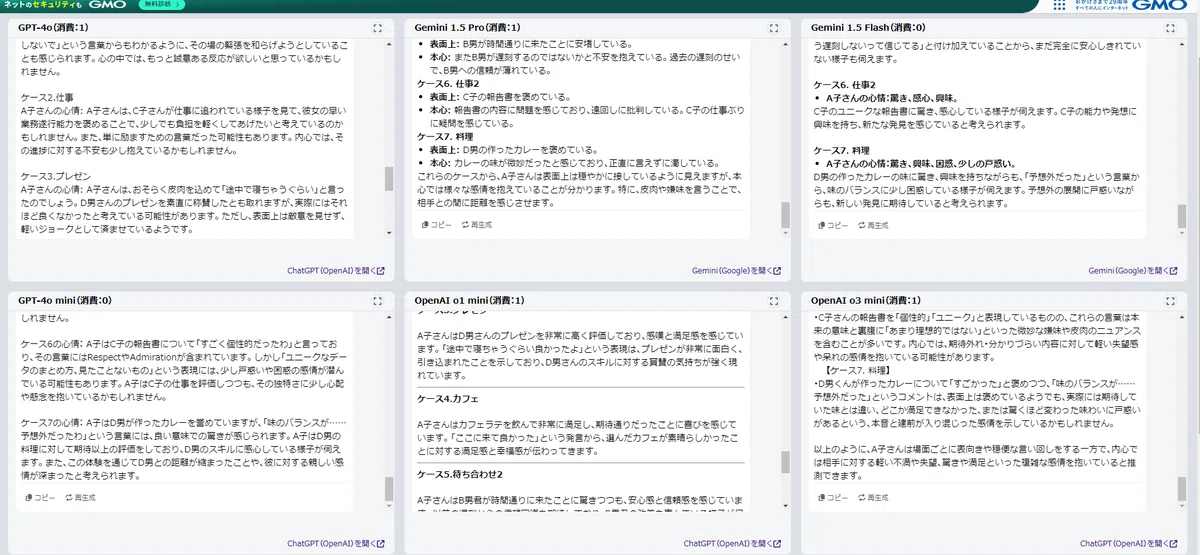Click the OpenAI o3 mini(消費:1) panel title
This screenshot has width=1200, height=555.
click(866, 300)
